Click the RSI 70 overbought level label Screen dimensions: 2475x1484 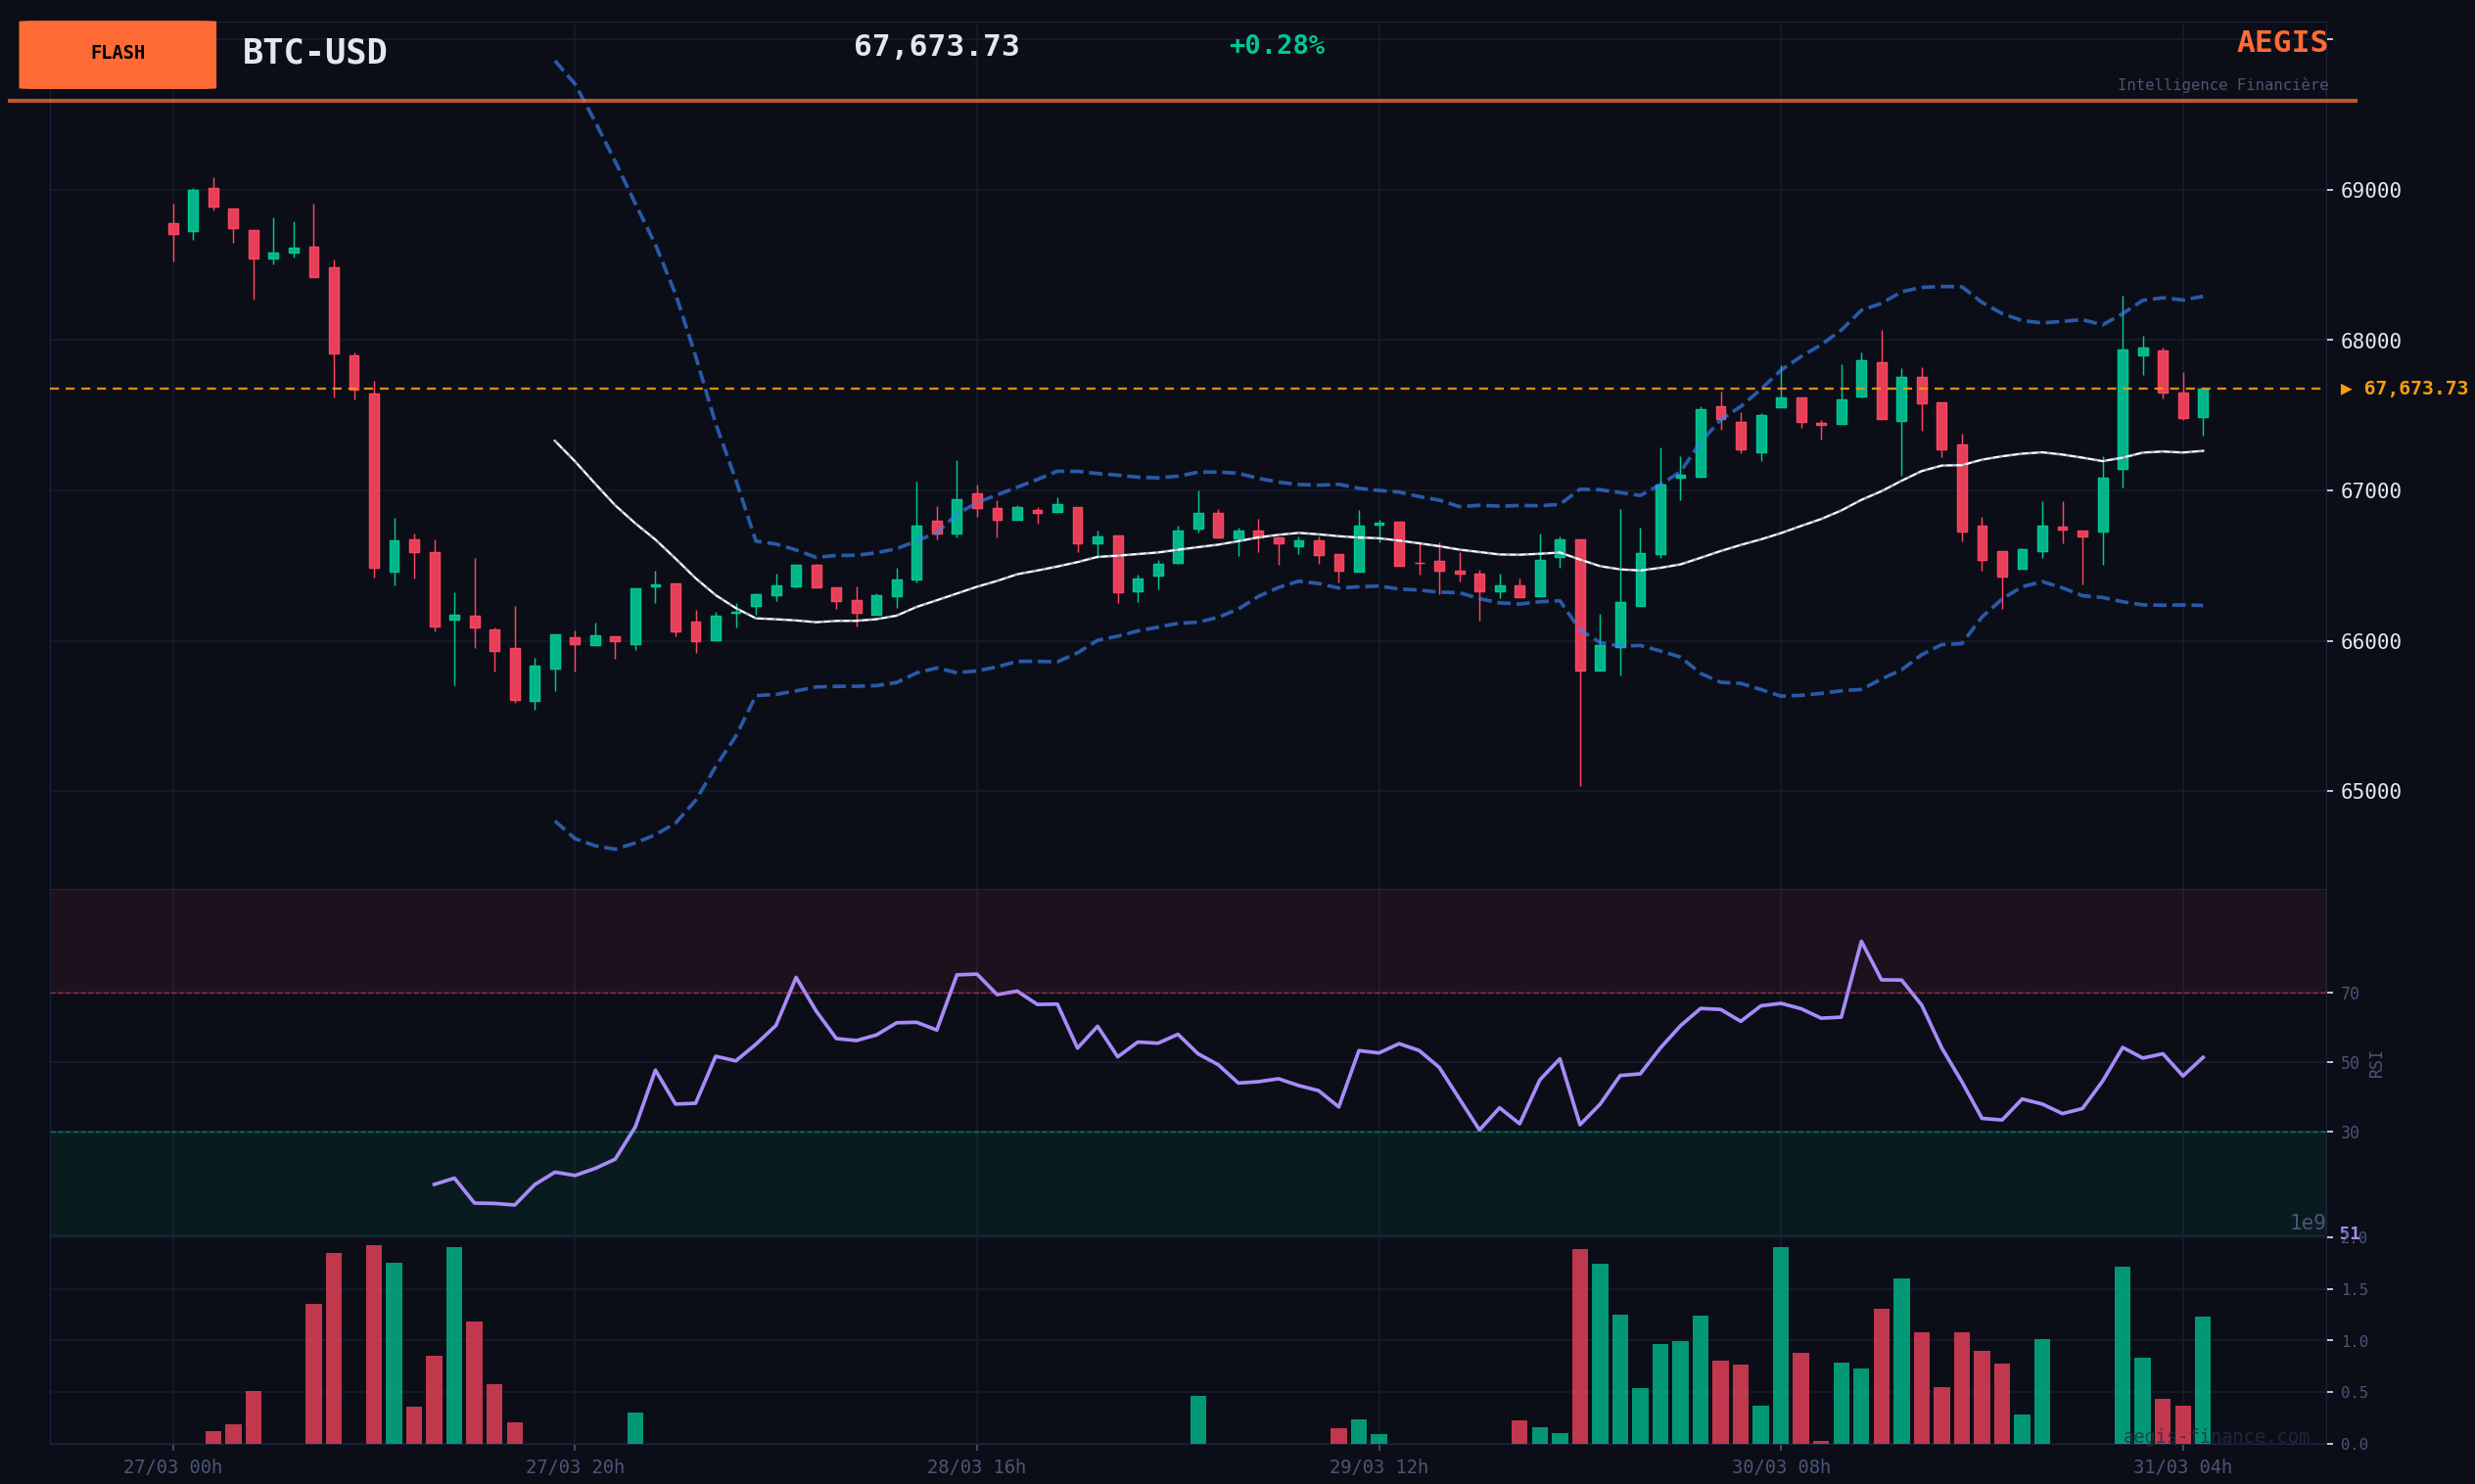pyautogui.click(x=2349, y=994)
